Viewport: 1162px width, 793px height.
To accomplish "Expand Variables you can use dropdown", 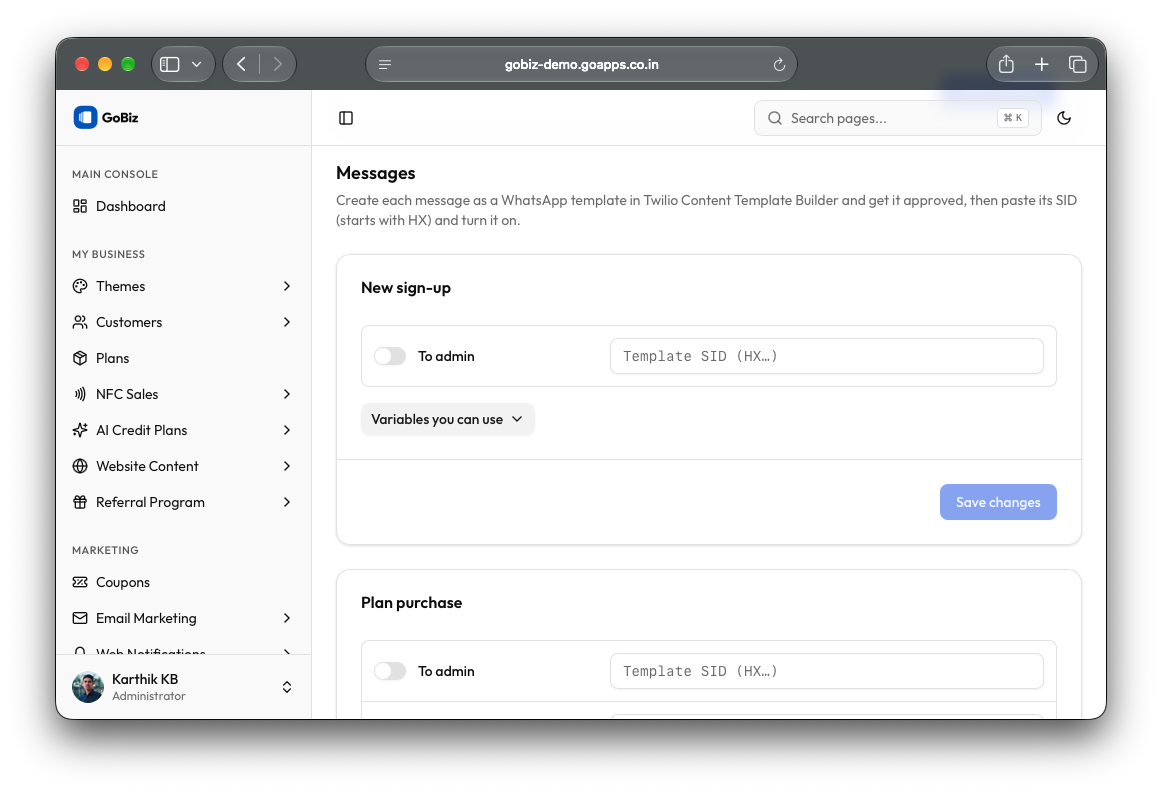I will 448,419.
